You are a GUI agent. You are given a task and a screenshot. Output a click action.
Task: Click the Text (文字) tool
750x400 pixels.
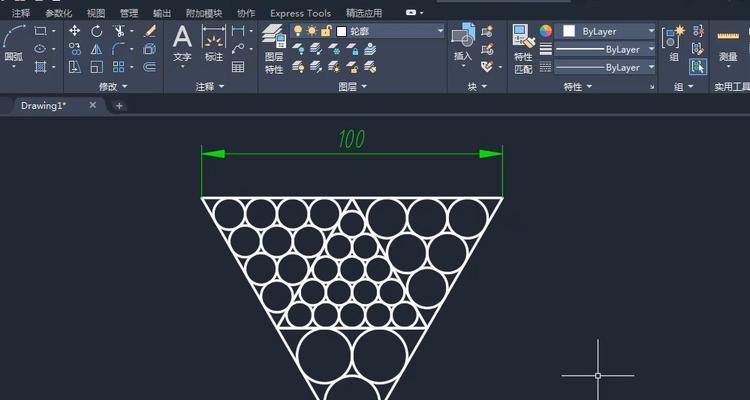182,44
